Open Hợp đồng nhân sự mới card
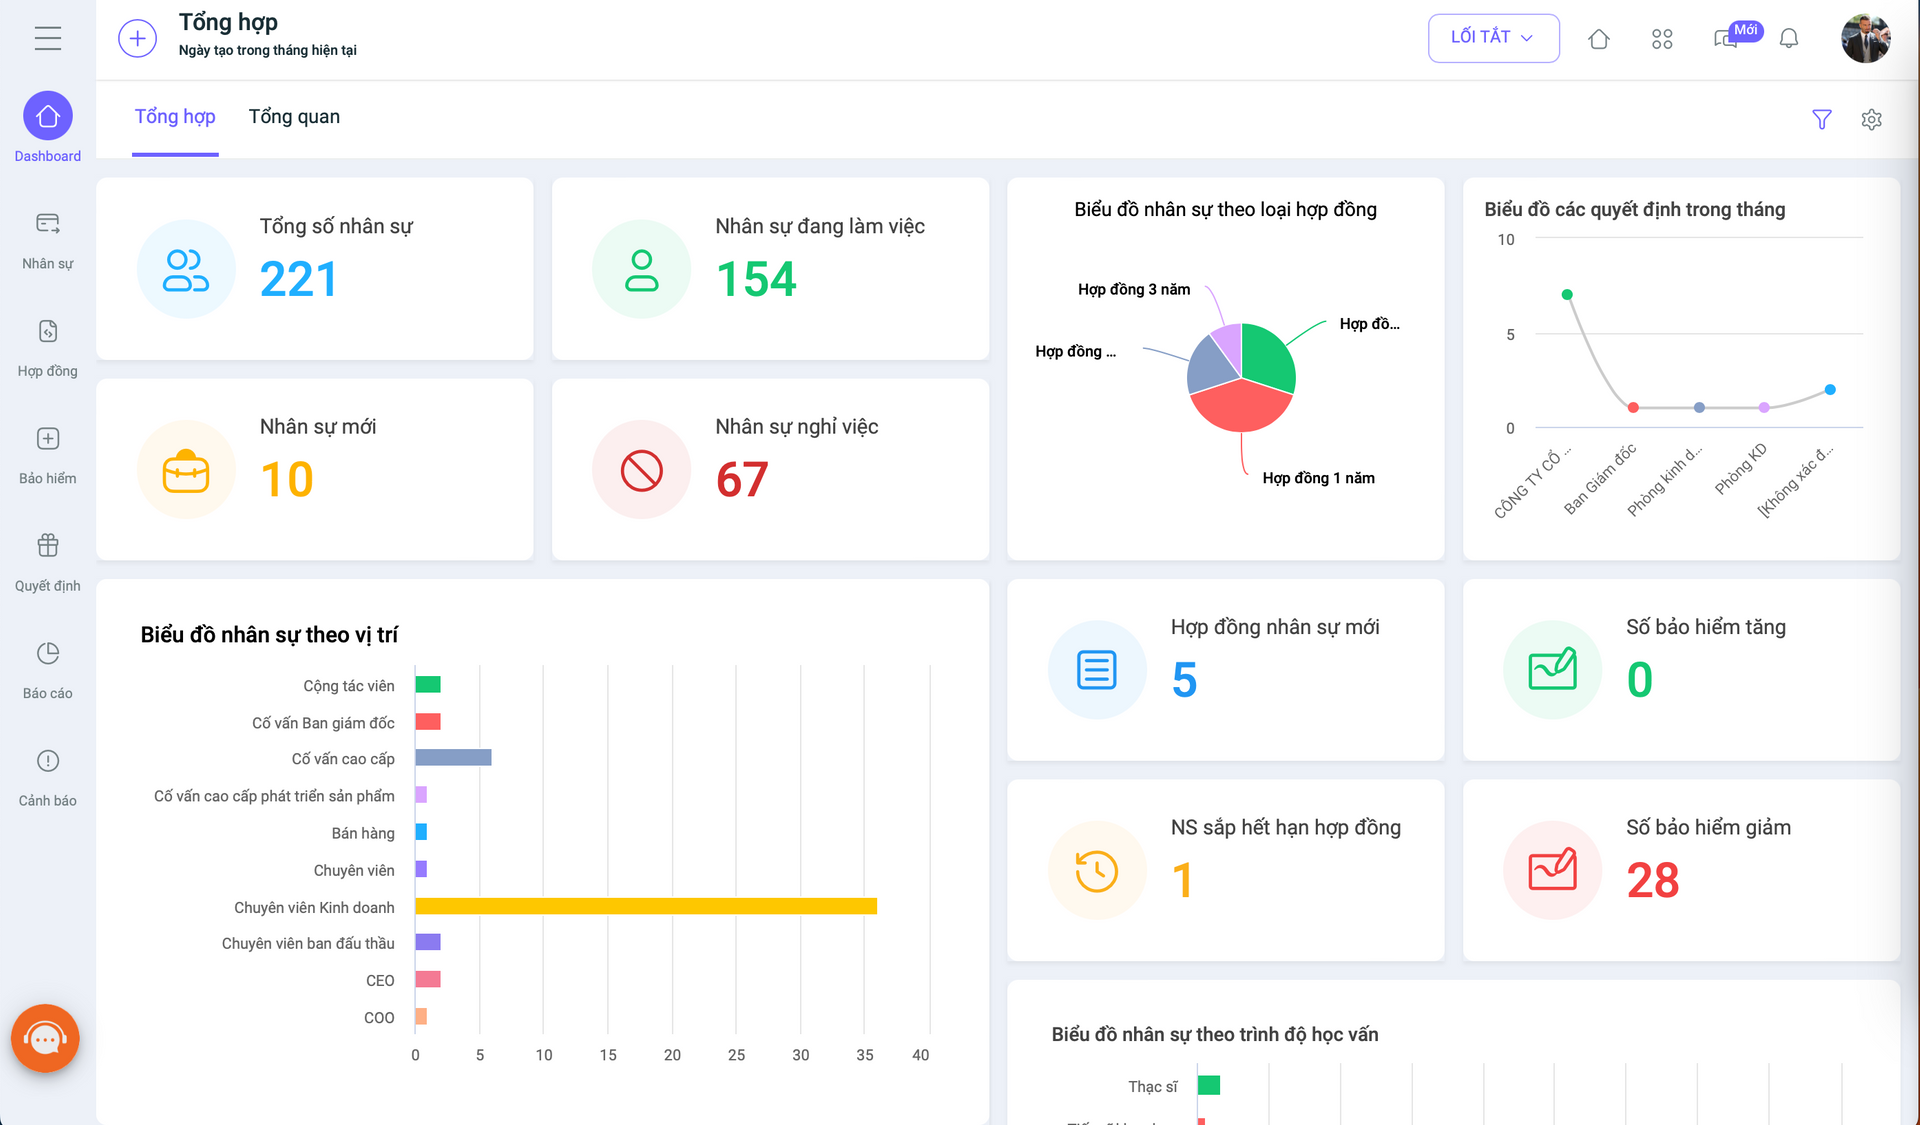 1225,670
